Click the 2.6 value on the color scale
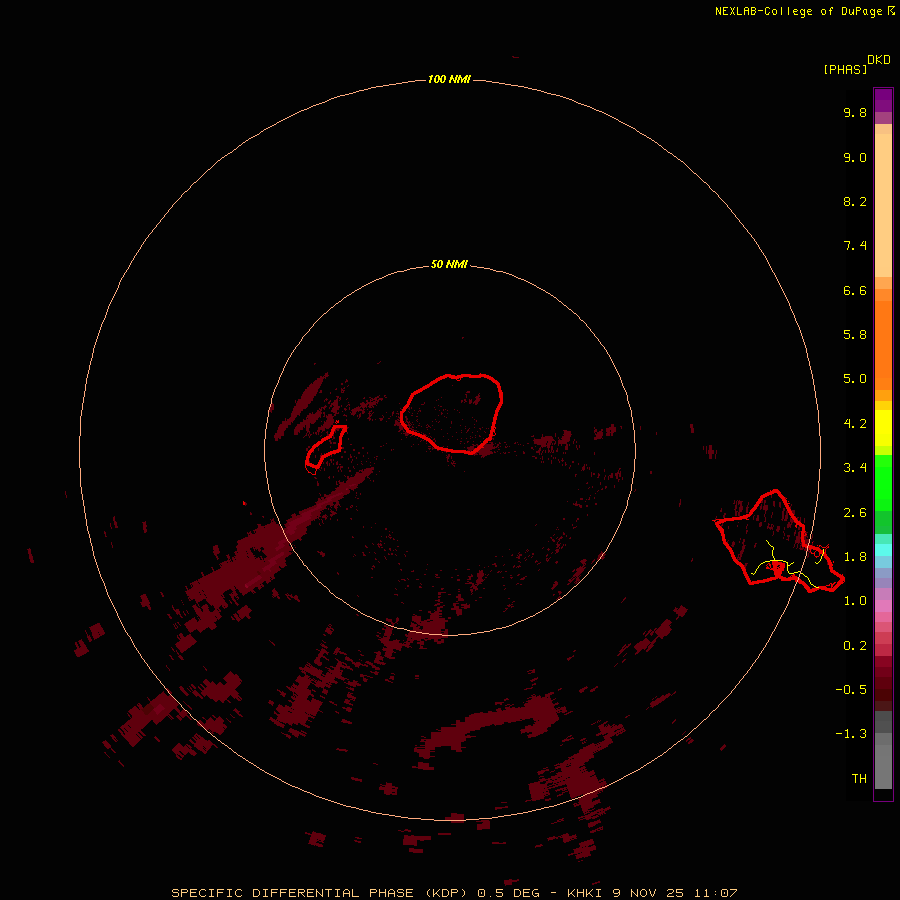The height and width of the screenshot is (900, 900). pyautogui.click(x=855, y=512)
